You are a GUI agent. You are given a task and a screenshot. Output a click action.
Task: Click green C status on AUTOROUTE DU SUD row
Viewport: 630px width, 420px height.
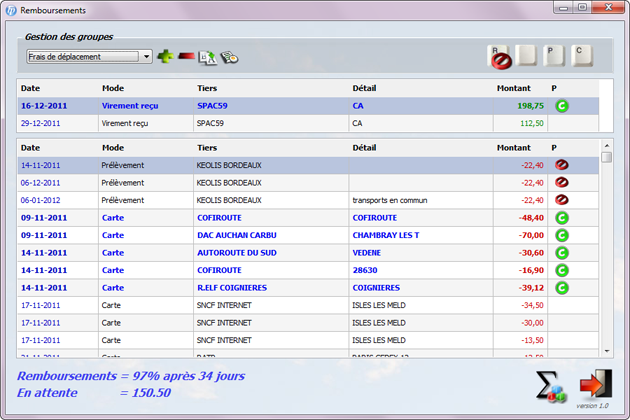[562, 253]
